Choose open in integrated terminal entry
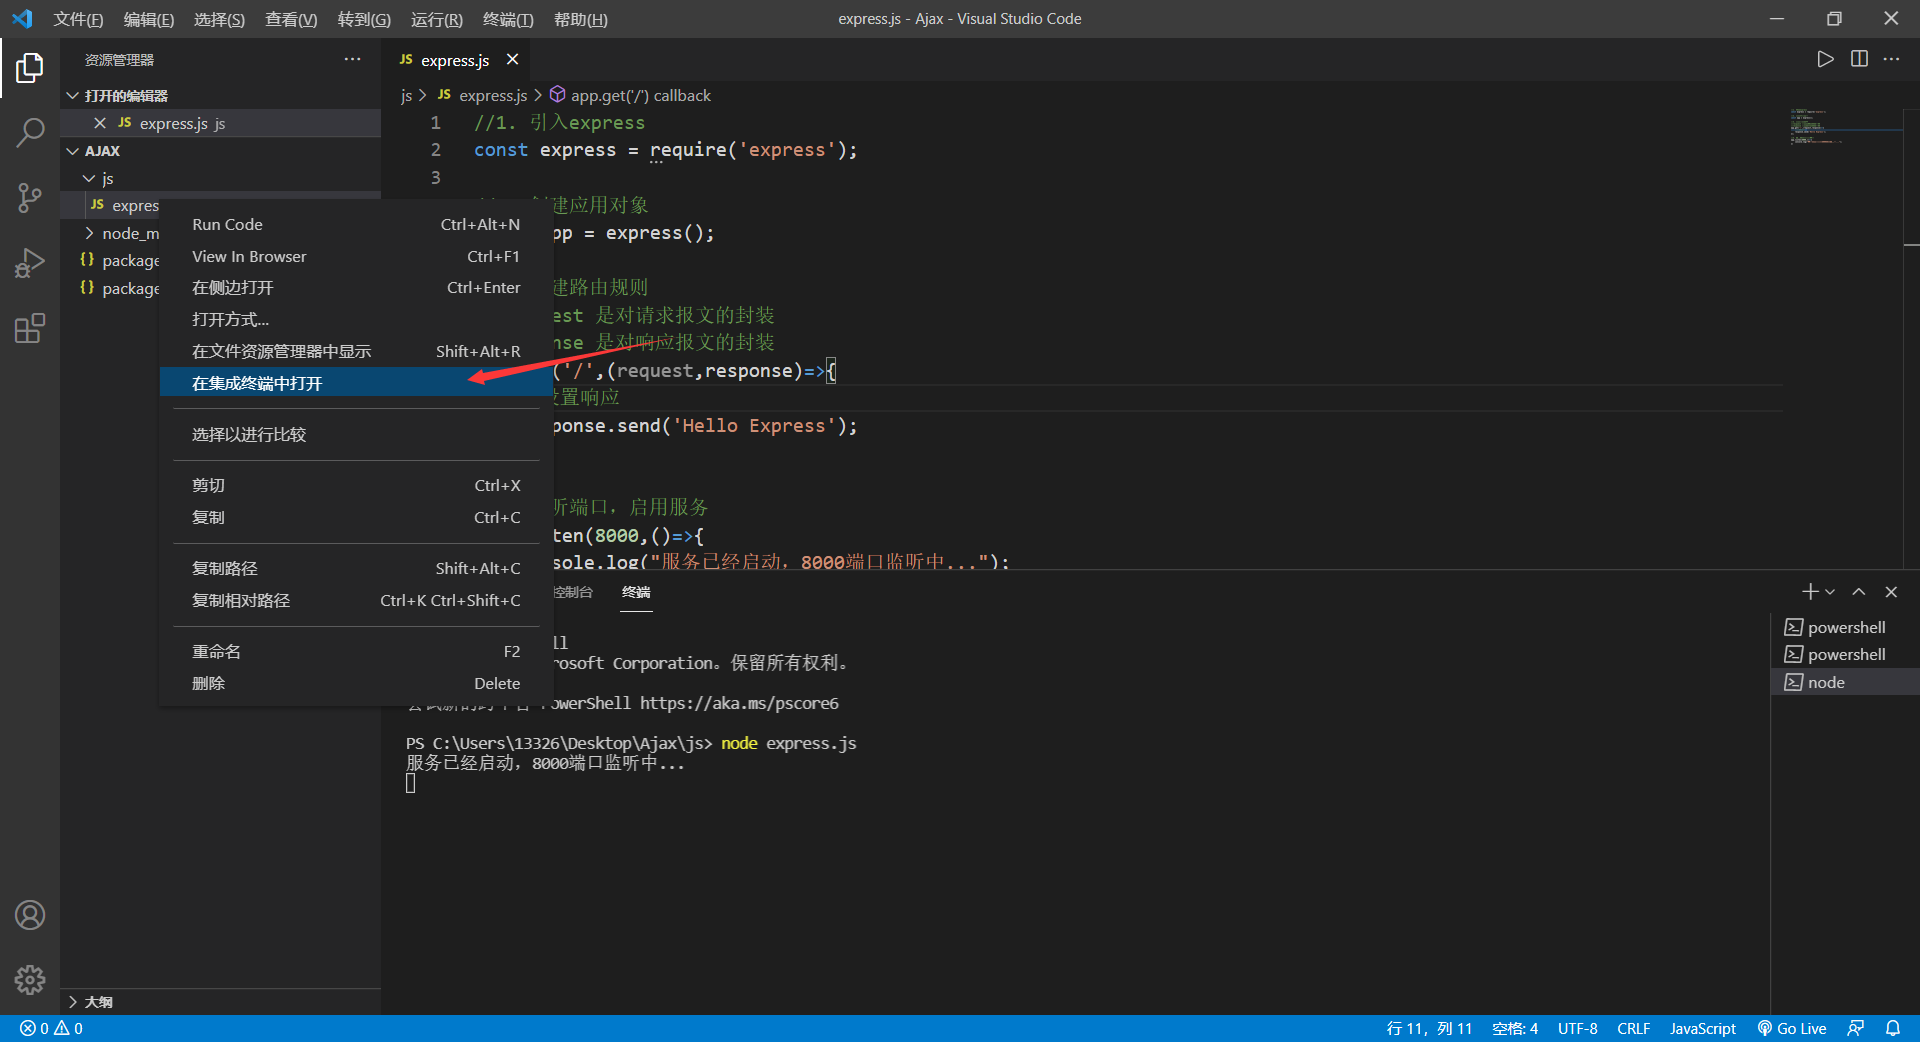The height and width of the screenshot is (1042, 1920). 356,383
